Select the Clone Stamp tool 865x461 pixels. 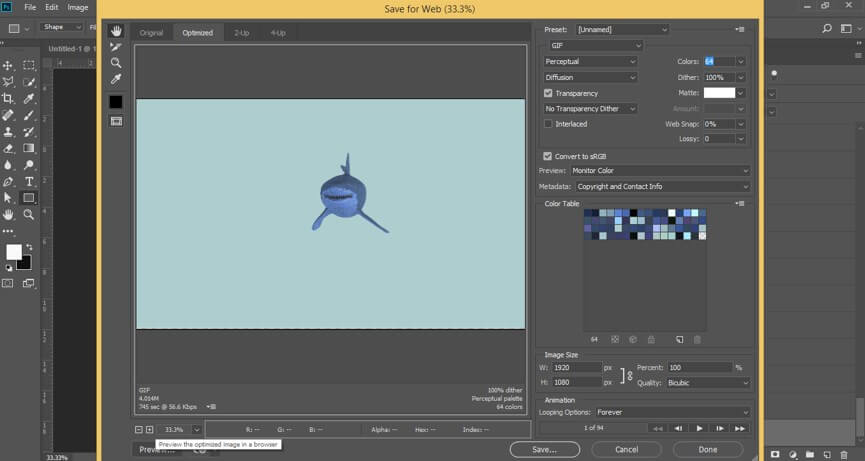coord(8,132)
